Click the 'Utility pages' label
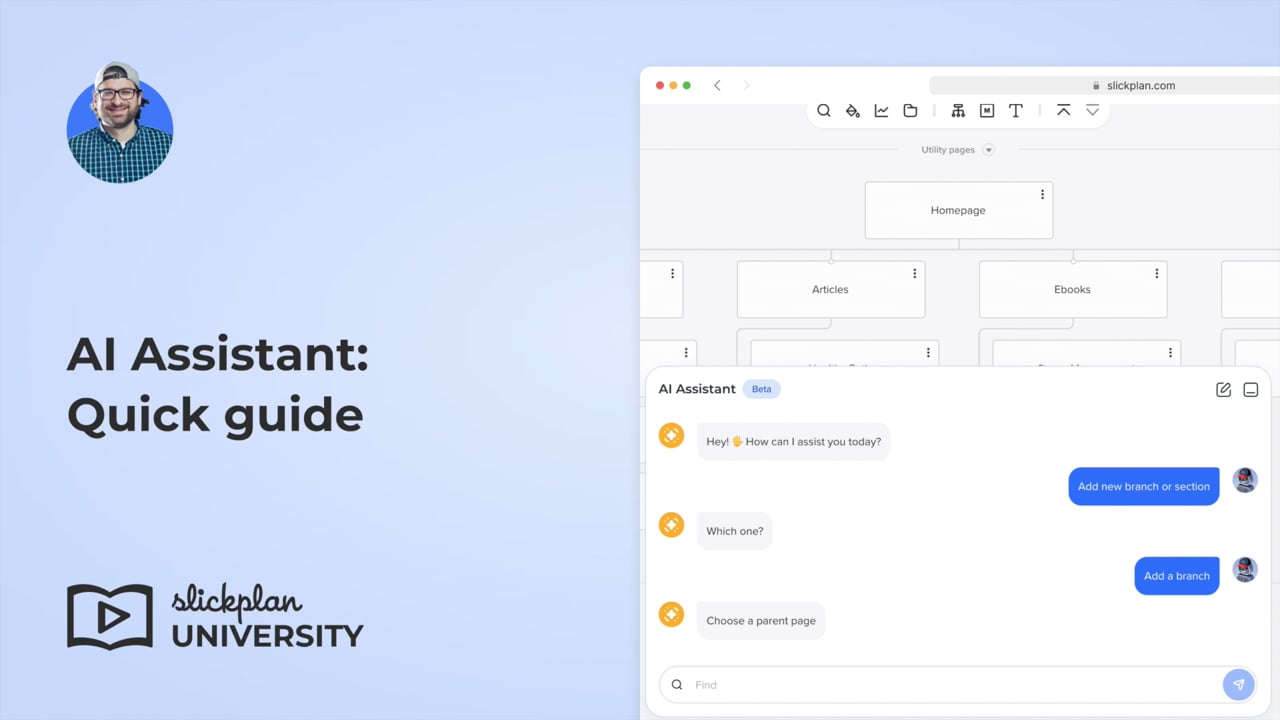Image resolution: width=1280 pixels, height=720 pixels. point(948,150)
